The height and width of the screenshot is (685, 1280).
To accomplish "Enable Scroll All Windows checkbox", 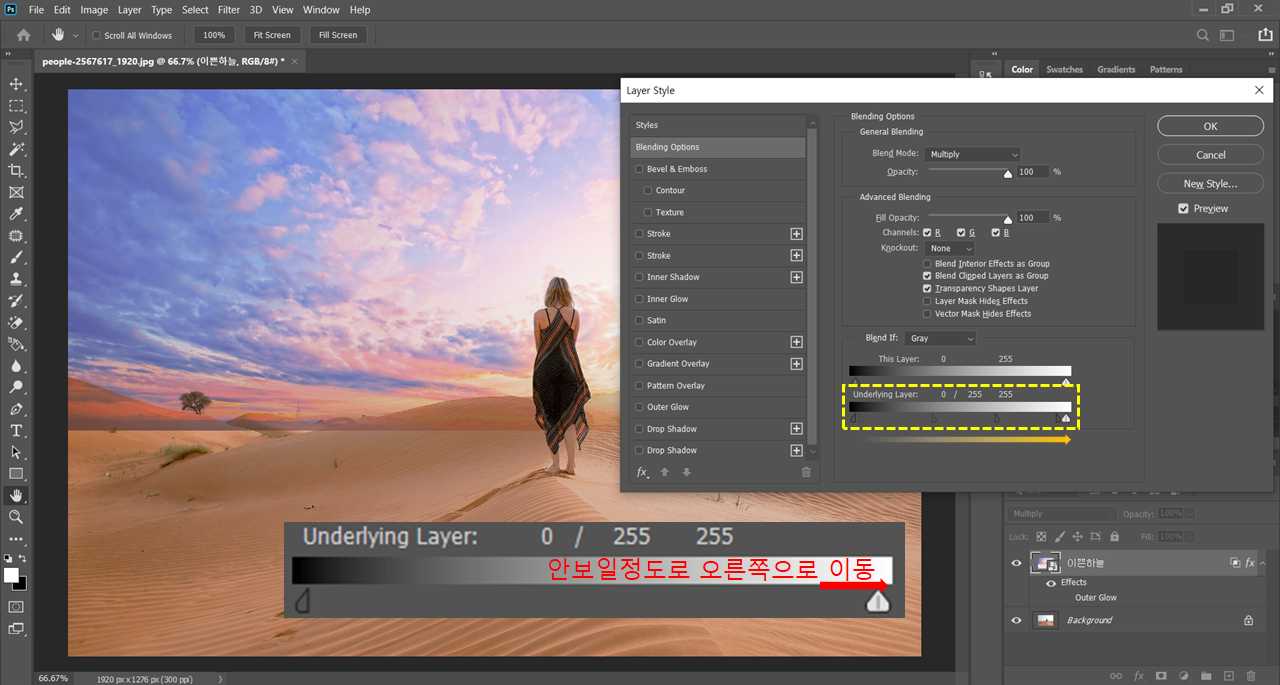I will tap(96, 35).
